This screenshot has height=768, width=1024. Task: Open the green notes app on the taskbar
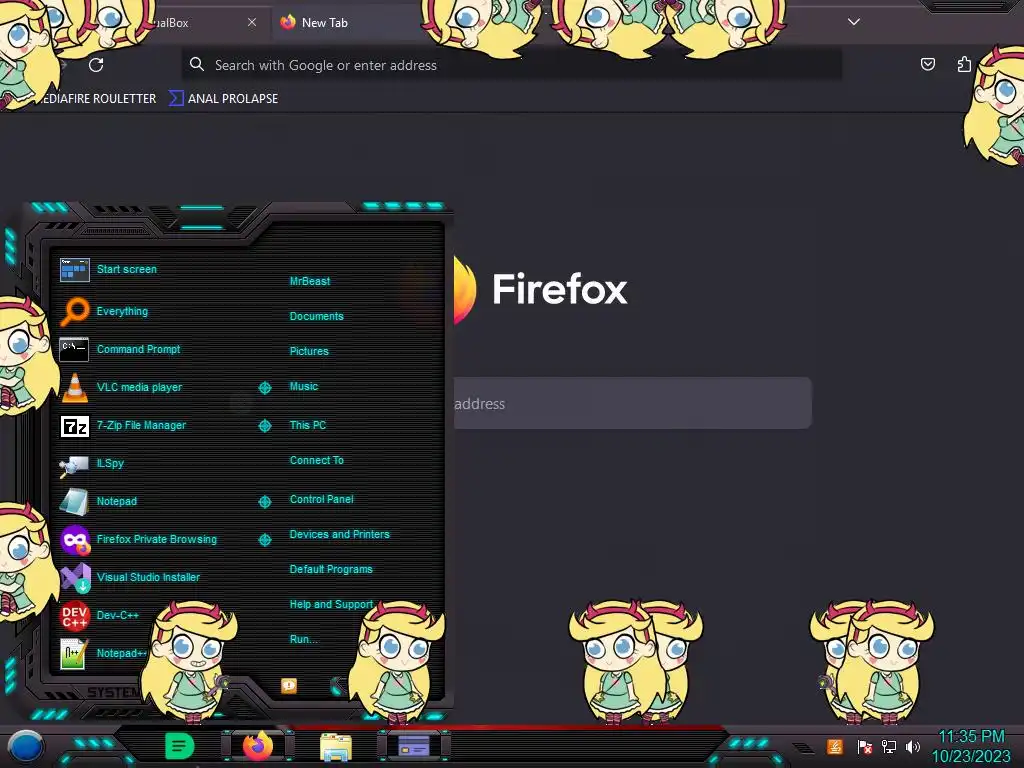pos(180,746)
